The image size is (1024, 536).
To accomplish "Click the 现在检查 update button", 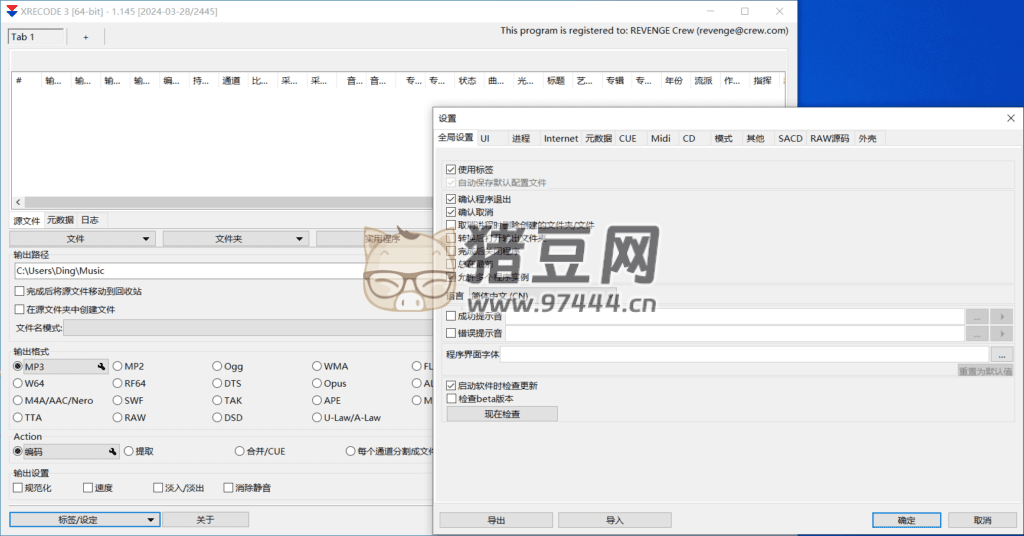I will 502,414.
